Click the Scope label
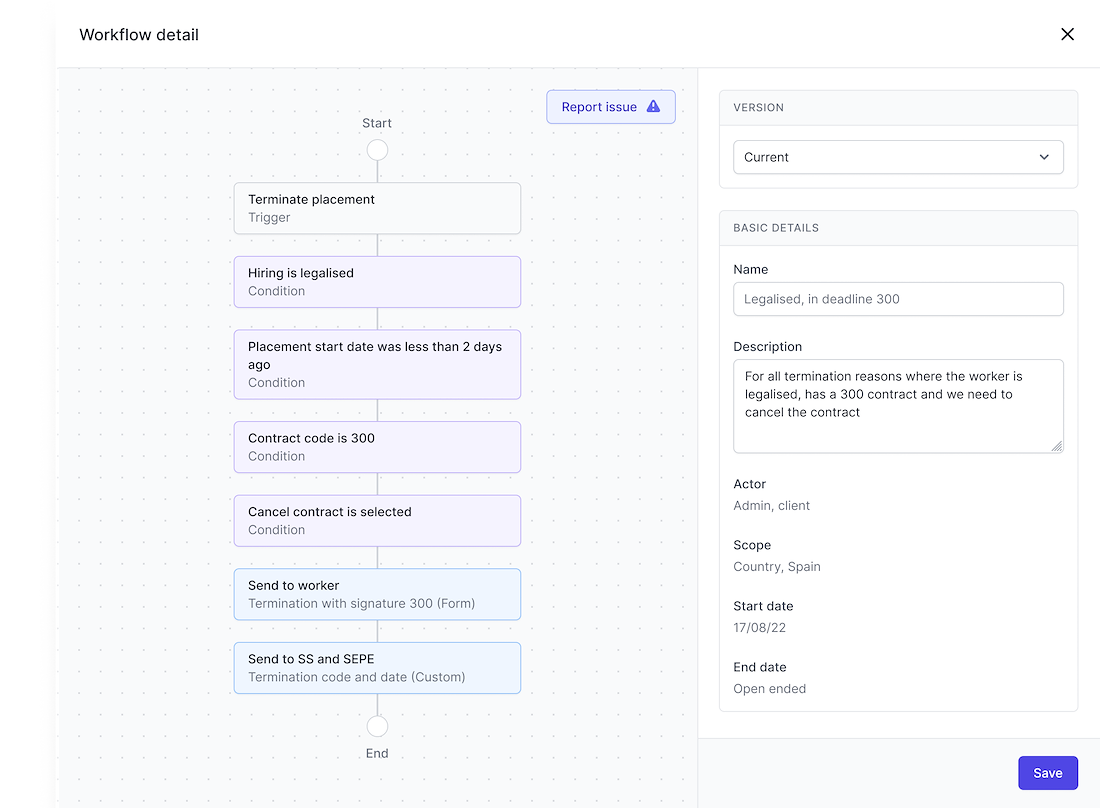 [x=752, y=545]
